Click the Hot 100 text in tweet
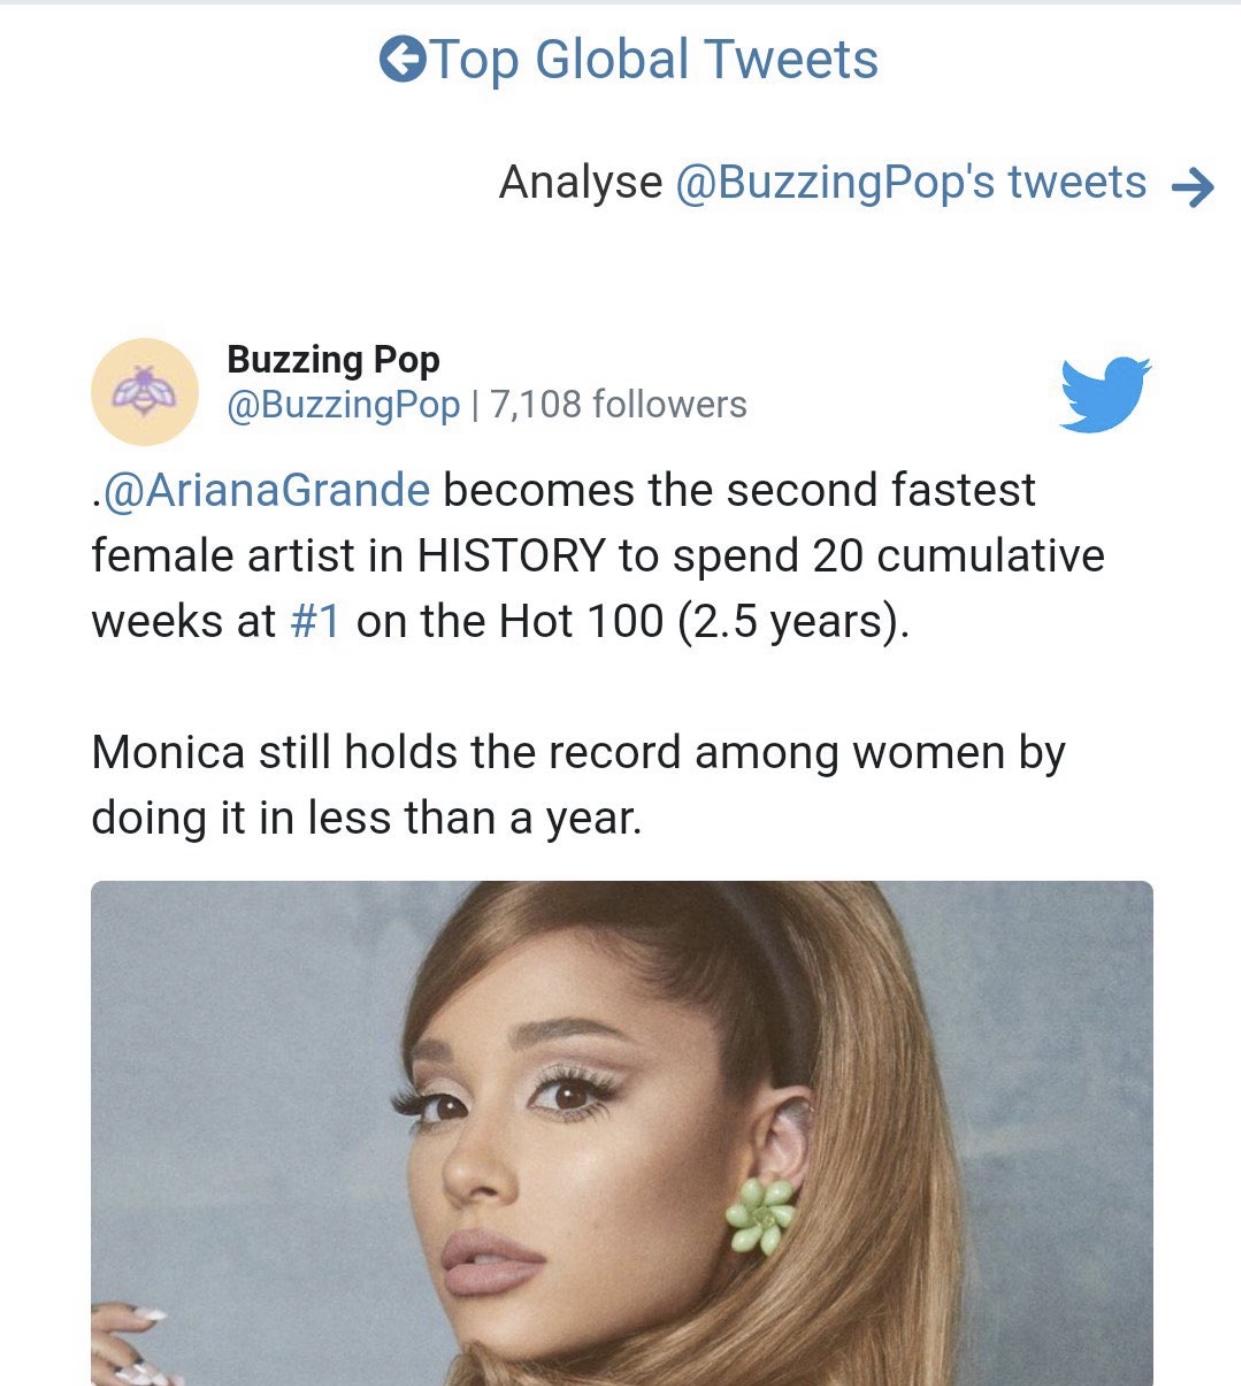 pos(580,621)
